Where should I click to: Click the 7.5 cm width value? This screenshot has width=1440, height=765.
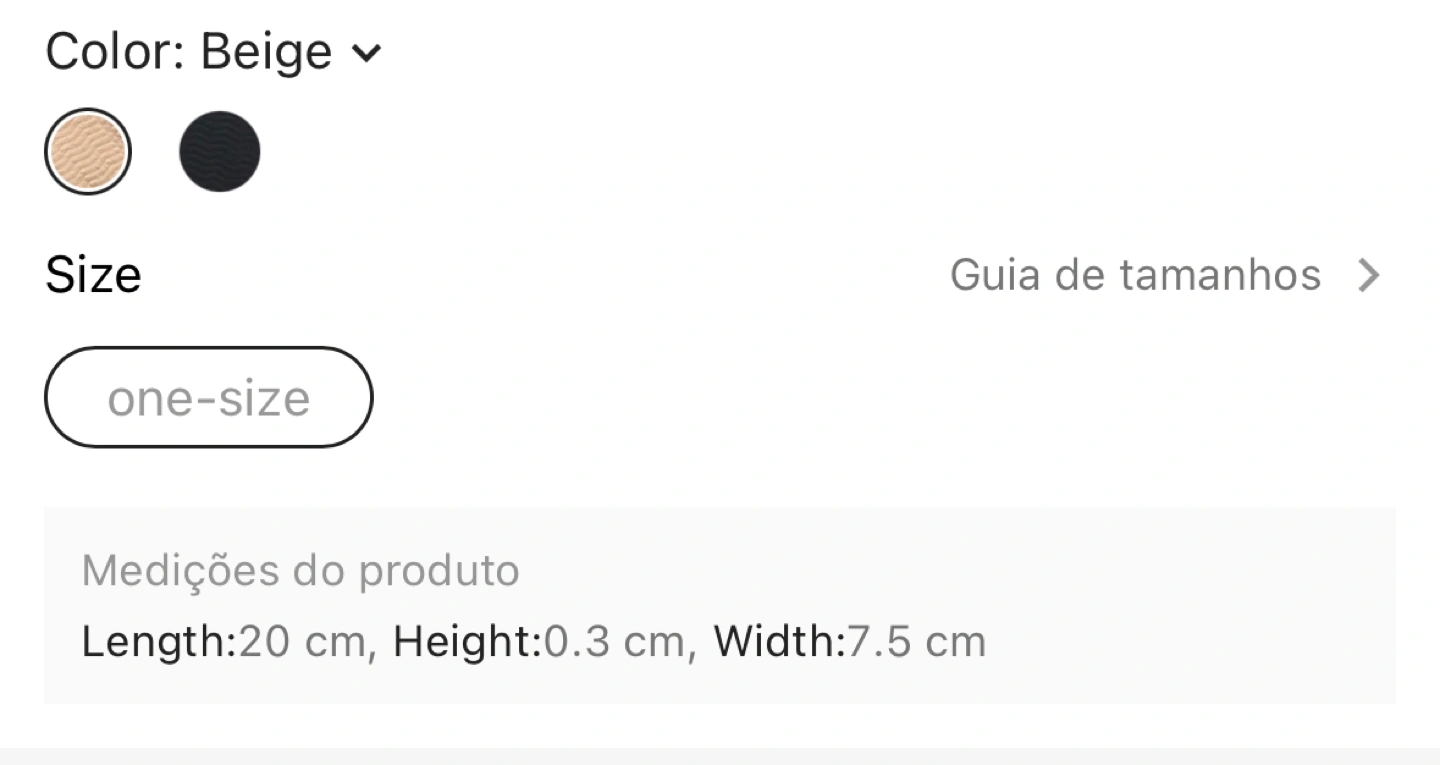(916, 641)
